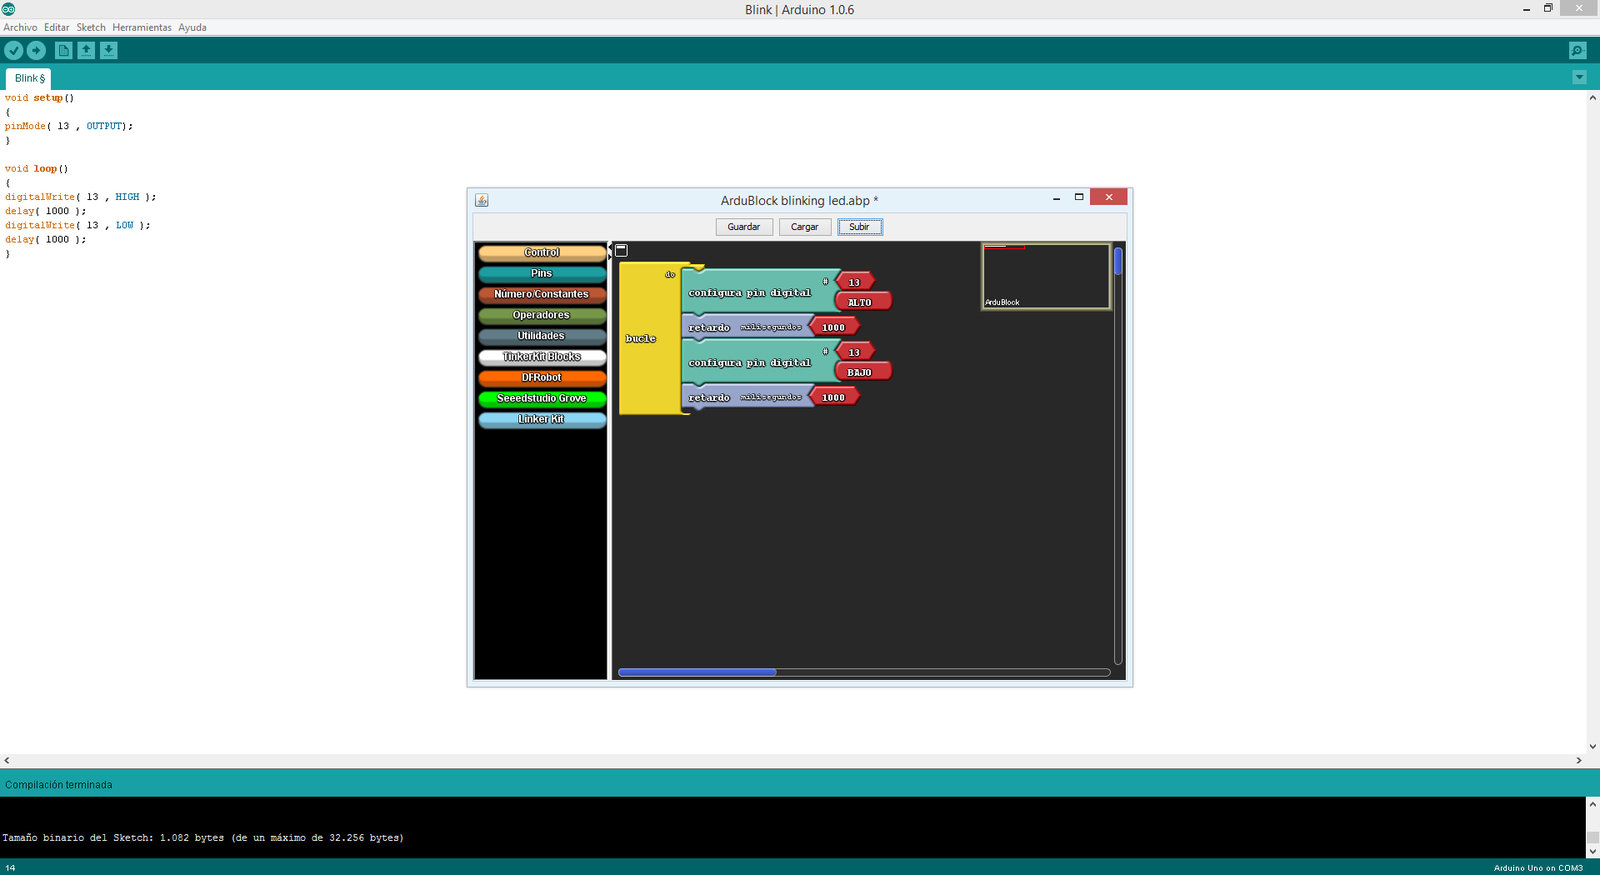The image size is (1600, 875).
Task: Open the Seeedstudio Grove block drawer
Action: (x=542, y=399)
